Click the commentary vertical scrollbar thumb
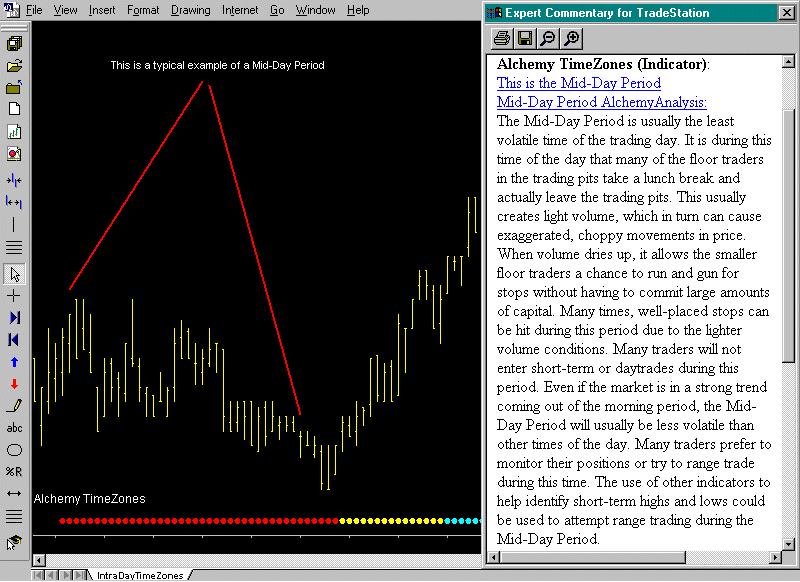Viewport: 800px width, 582px height. pos(788,236)
